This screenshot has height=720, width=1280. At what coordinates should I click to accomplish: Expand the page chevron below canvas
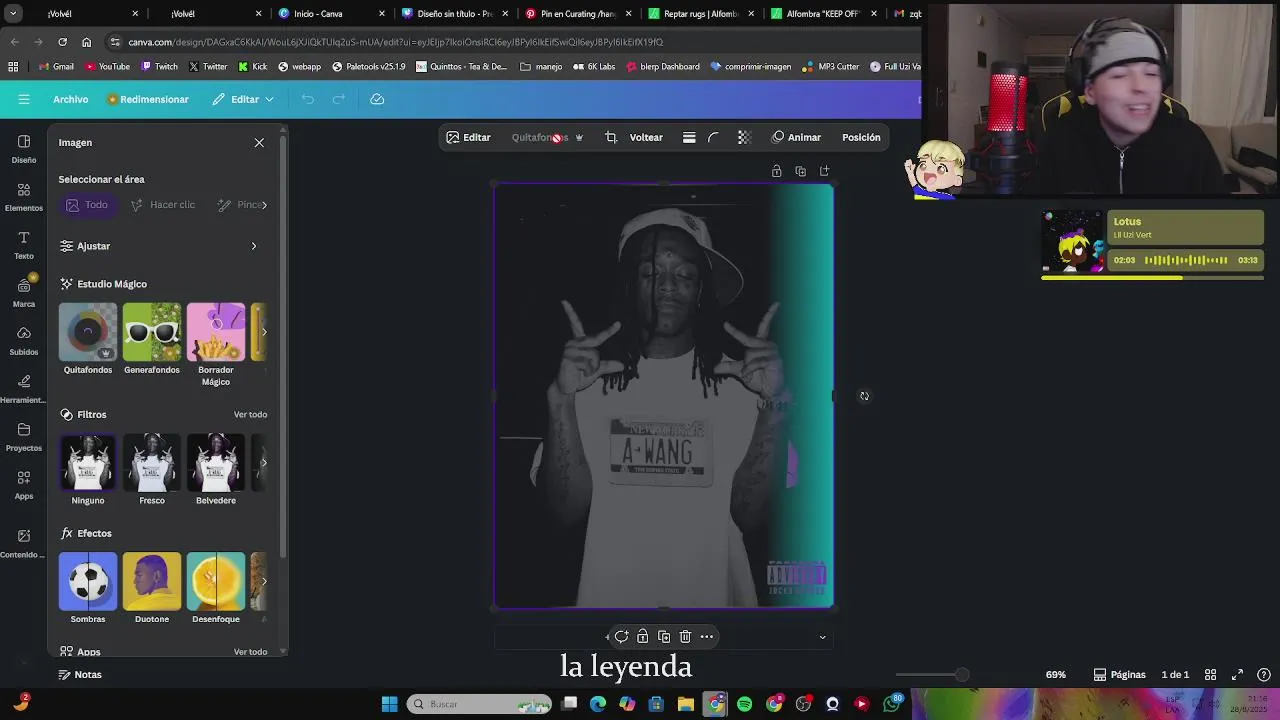[823, 637]
